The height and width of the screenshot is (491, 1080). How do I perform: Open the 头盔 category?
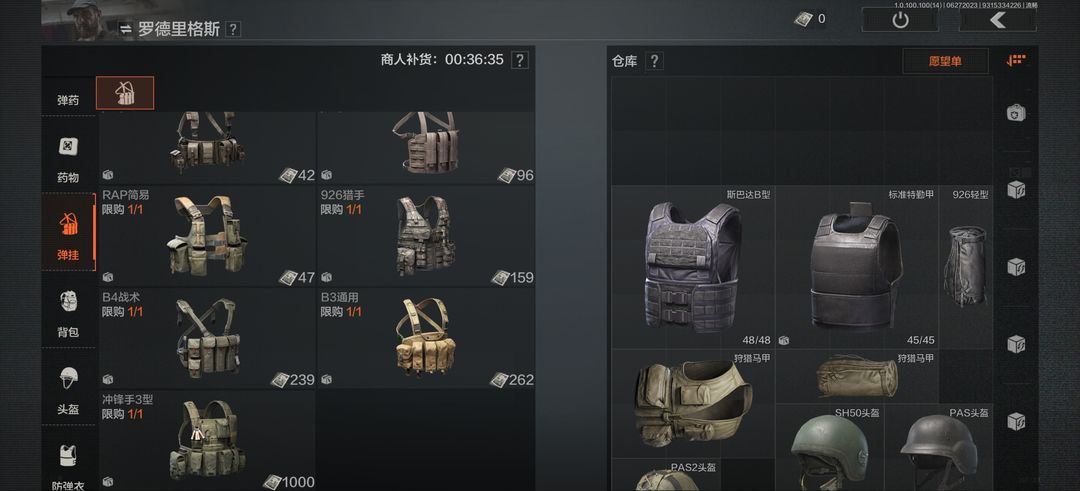tap(68, 390)
